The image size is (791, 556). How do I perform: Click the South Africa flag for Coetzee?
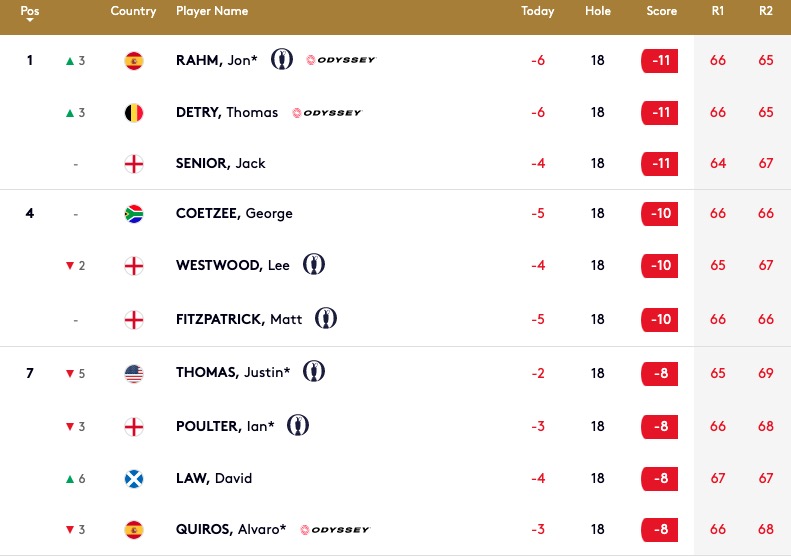[133, 214]
